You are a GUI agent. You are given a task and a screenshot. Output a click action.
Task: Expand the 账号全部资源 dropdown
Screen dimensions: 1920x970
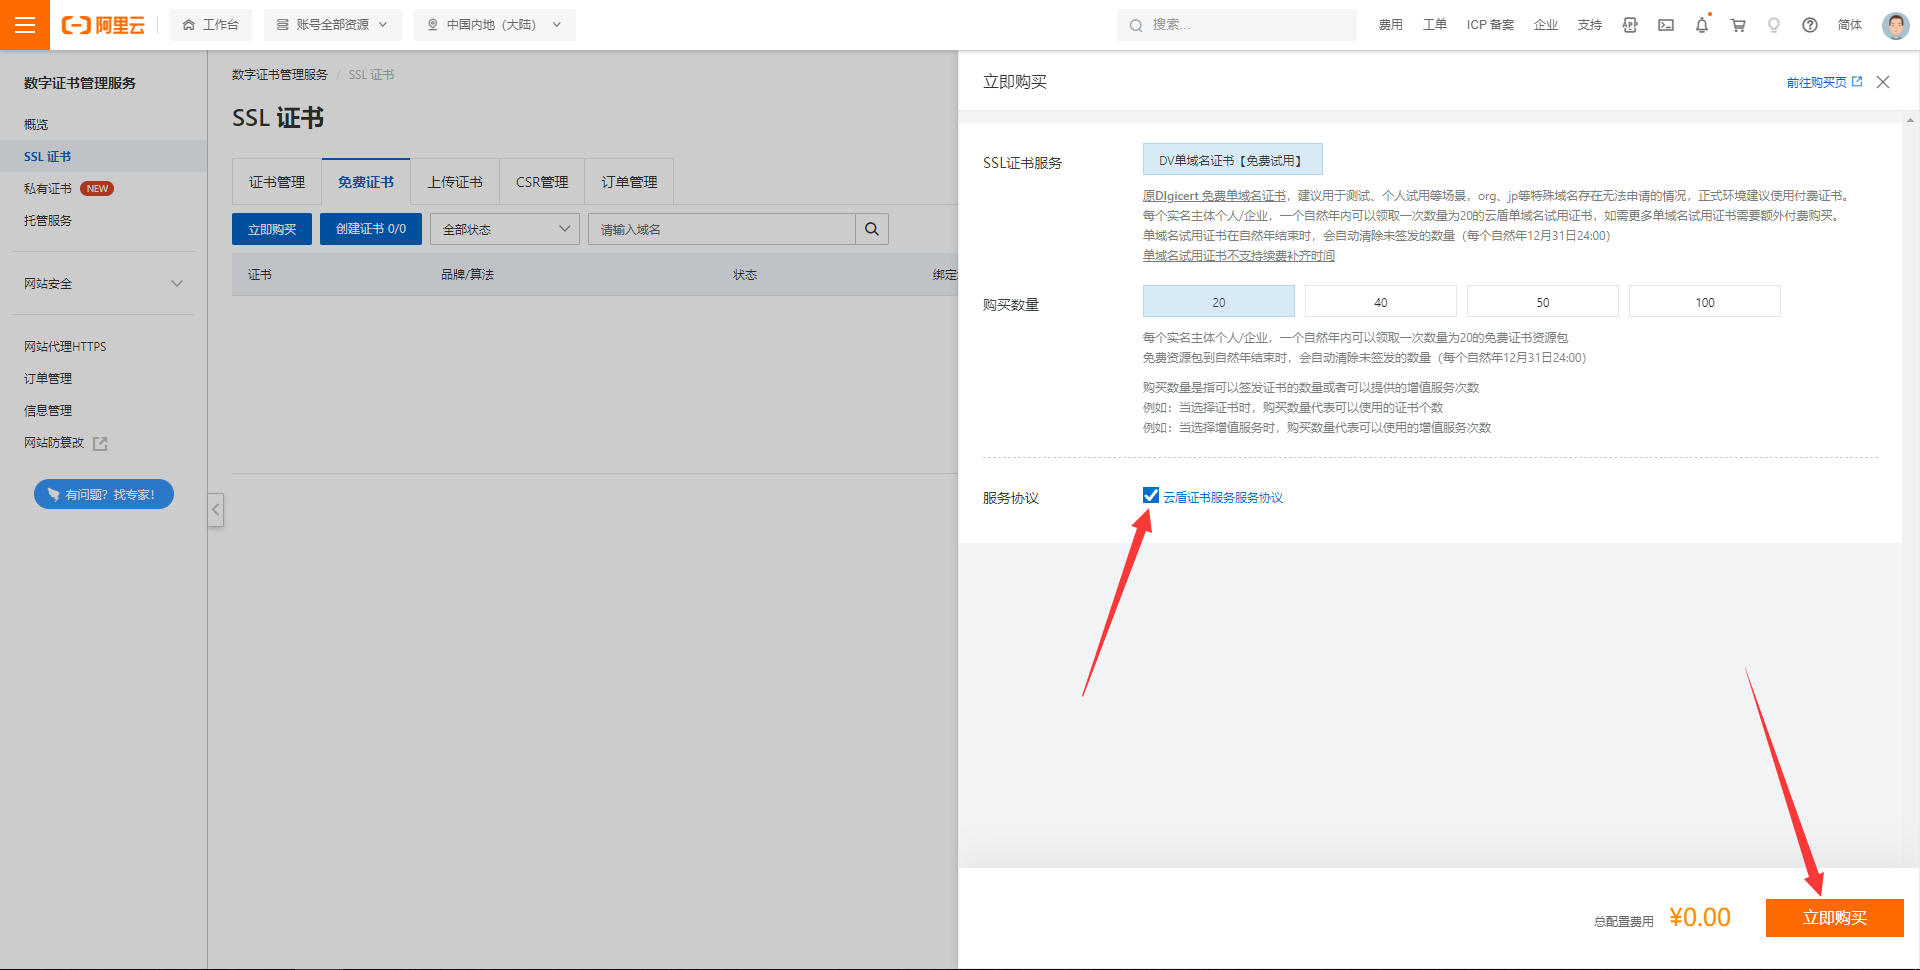click(332, 25)
